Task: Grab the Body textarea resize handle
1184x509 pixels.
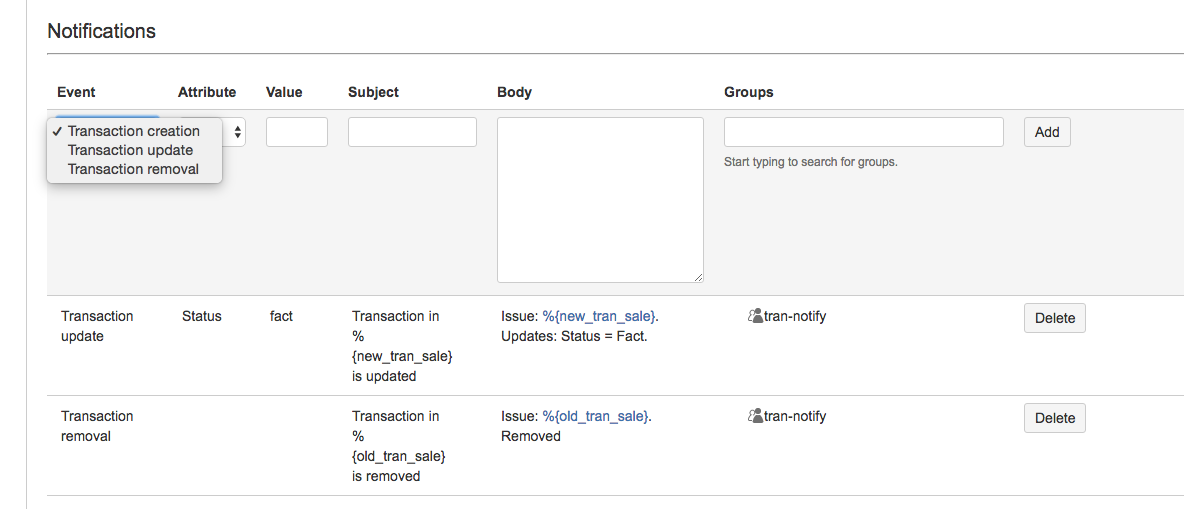Action: tap(698, 277)
